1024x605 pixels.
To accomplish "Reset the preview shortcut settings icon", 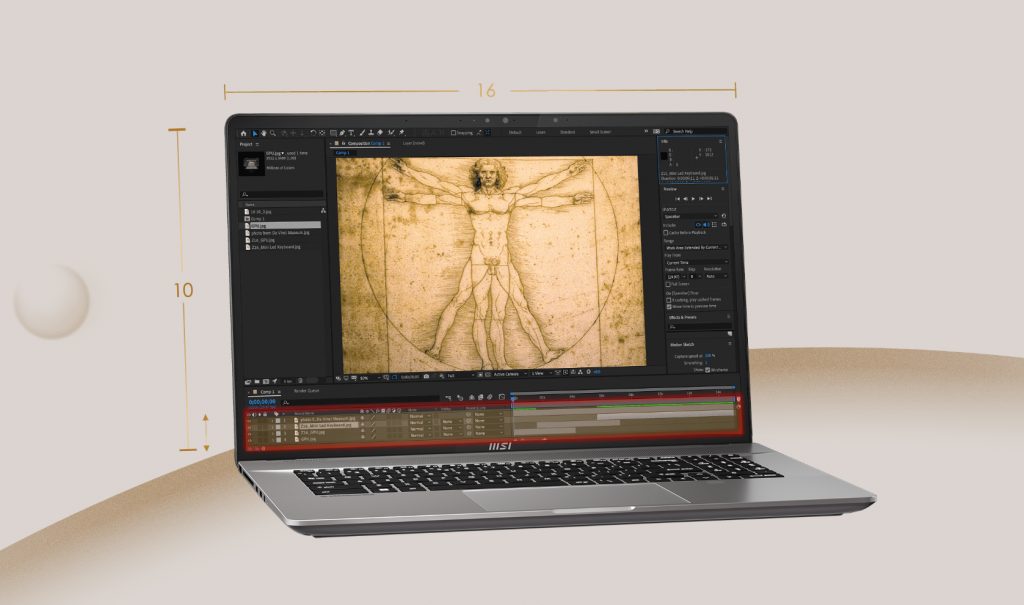I will pyautogui.click(x=724, y=216).
